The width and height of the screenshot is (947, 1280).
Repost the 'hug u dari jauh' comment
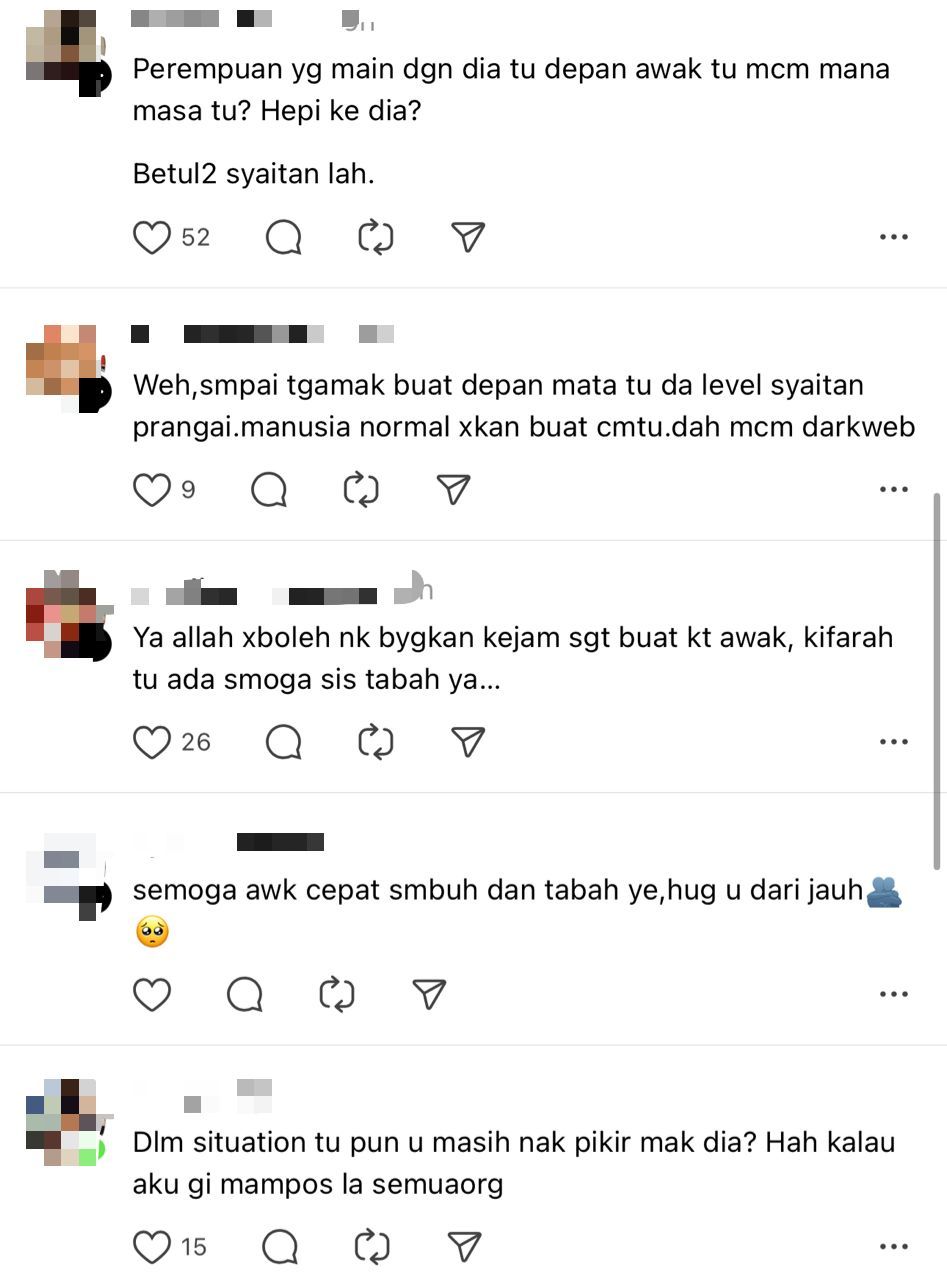[337, 994]
